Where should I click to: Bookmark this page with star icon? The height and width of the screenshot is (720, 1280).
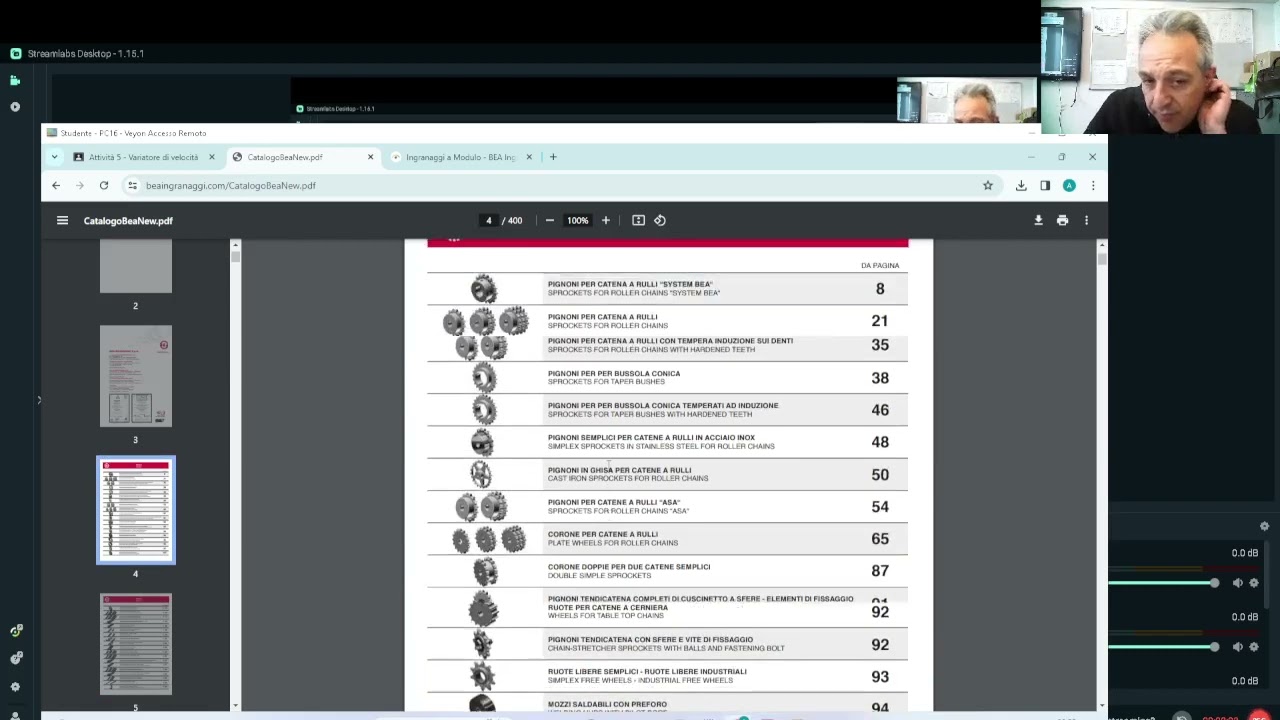click(x=988, y=185)
